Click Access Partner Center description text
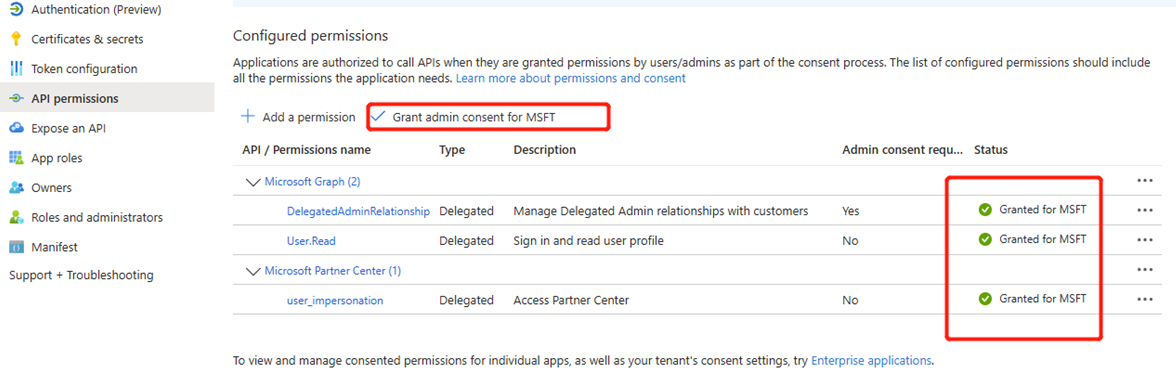The height and width of the screenshot is (379, 1176). [x=572, y=300]
